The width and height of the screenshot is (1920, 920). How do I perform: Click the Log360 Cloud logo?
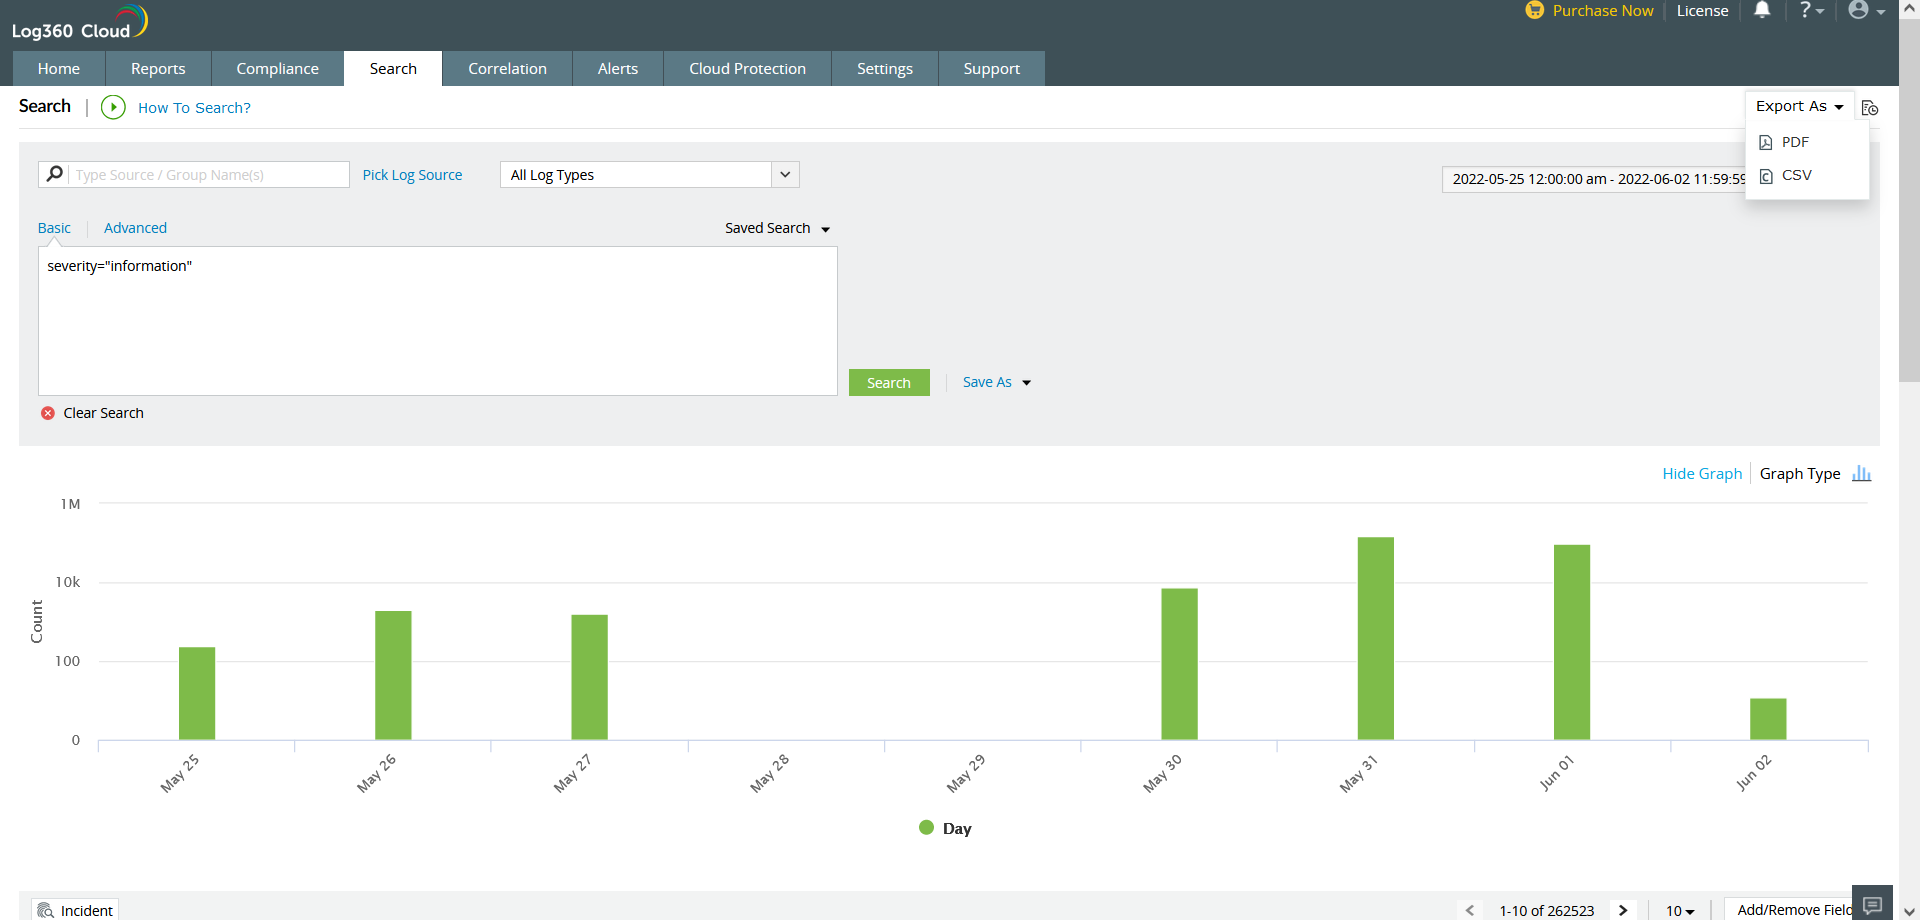(x=80, y=23)
